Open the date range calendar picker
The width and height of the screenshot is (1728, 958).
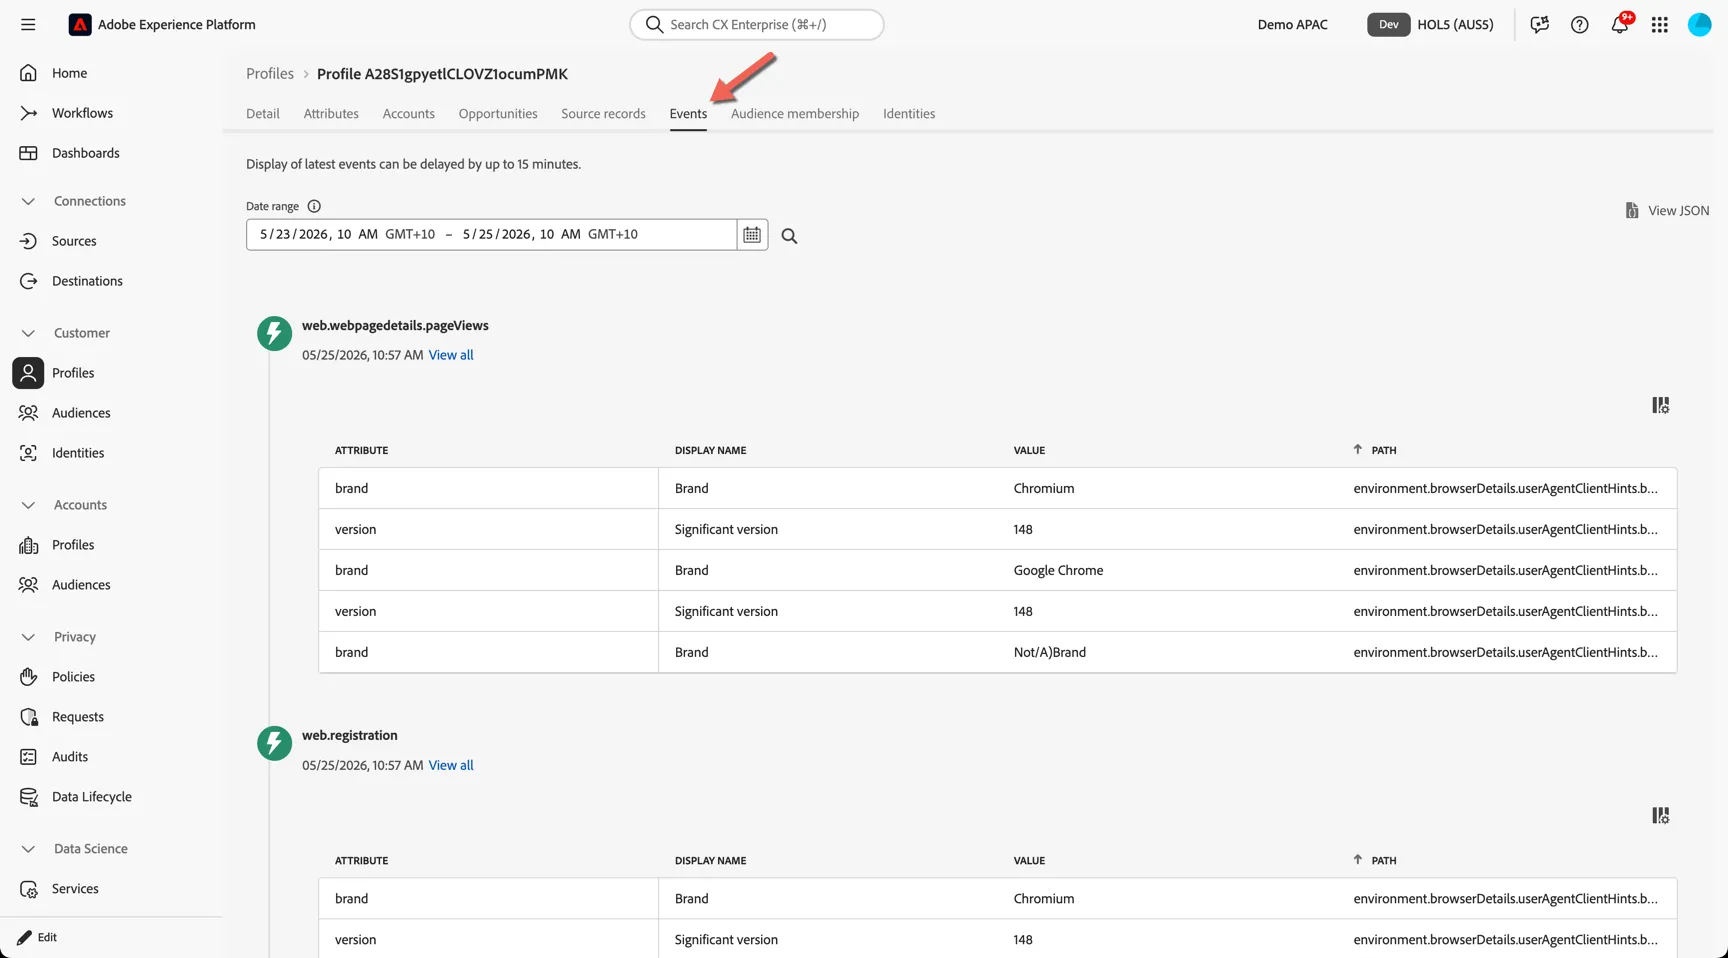(752, 234)
